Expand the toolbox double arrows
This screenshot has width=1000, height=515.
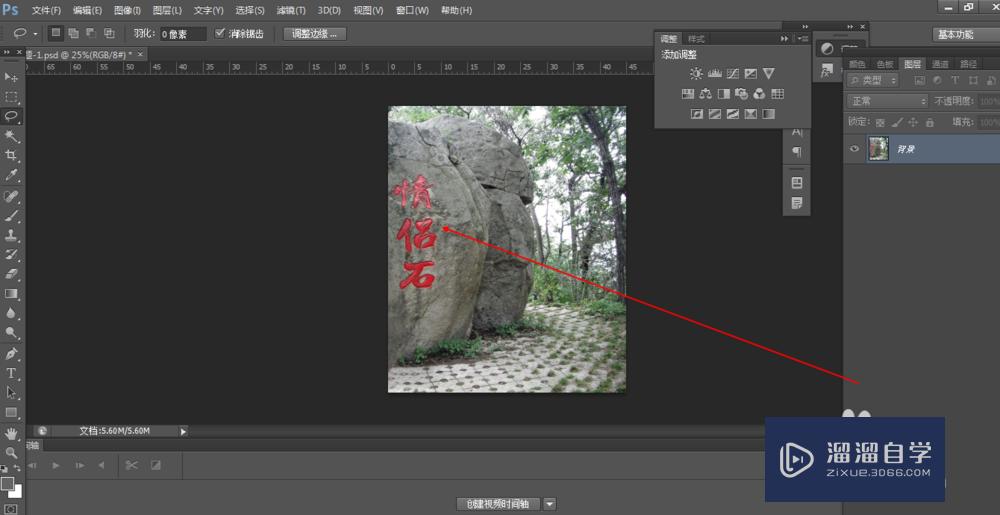pyautogui.click(x=7, y=52)
